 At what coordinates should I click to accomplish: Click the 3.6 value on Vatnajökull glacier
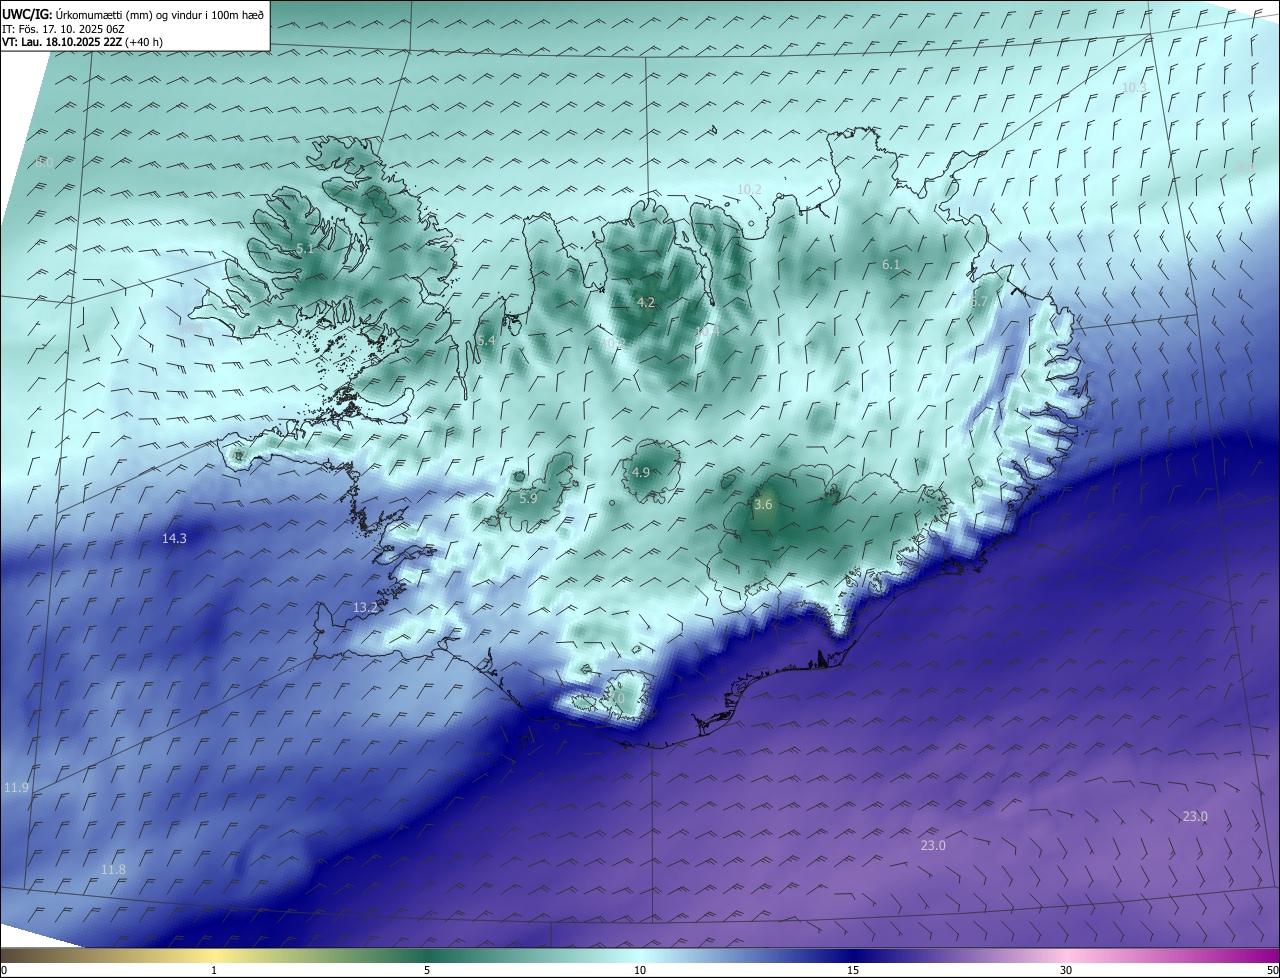(763, 505)
